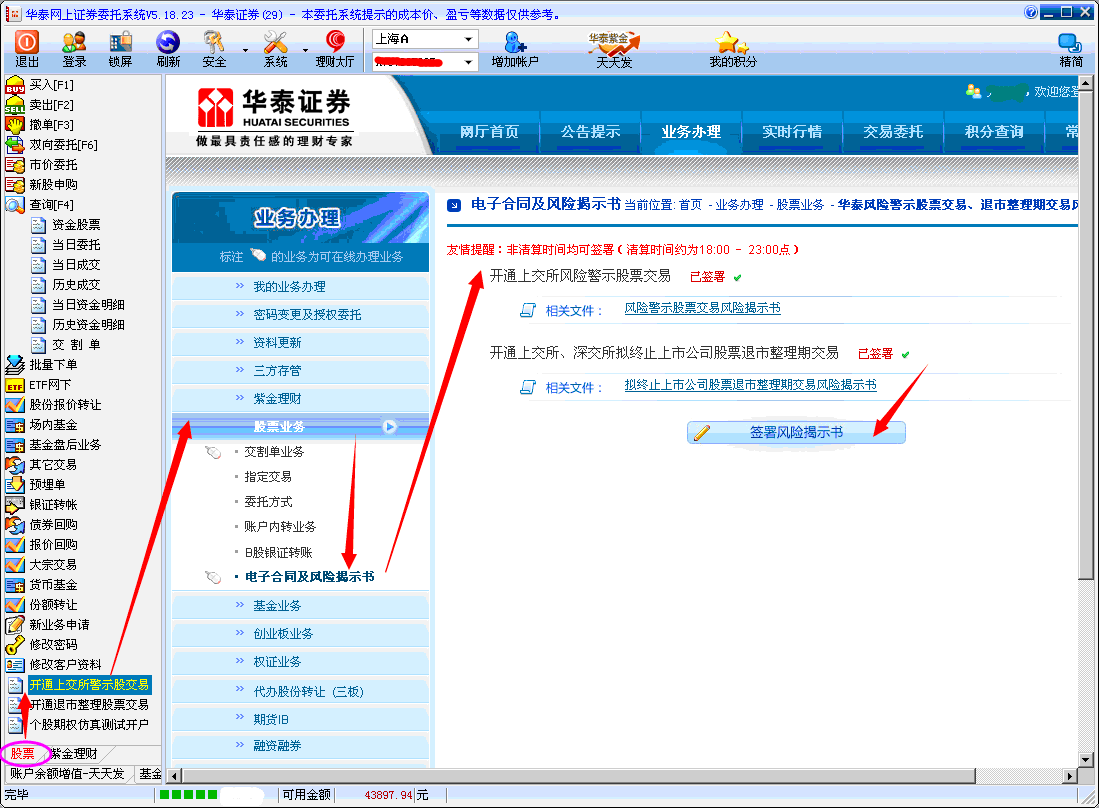
Task: Open 电子合同及风险揭示书 submenu item
Action: pyautogui.click(x=309, y=577)
